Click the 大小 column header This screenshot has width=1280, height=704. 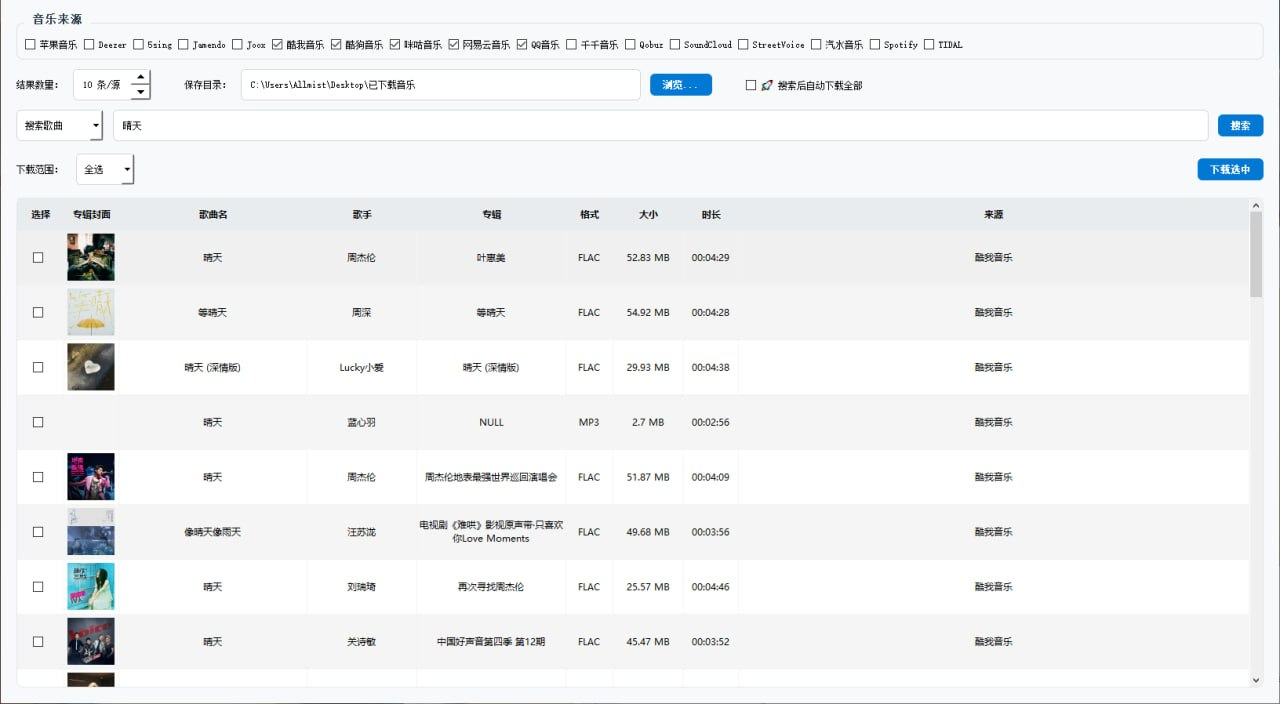[x=648, y=214]
